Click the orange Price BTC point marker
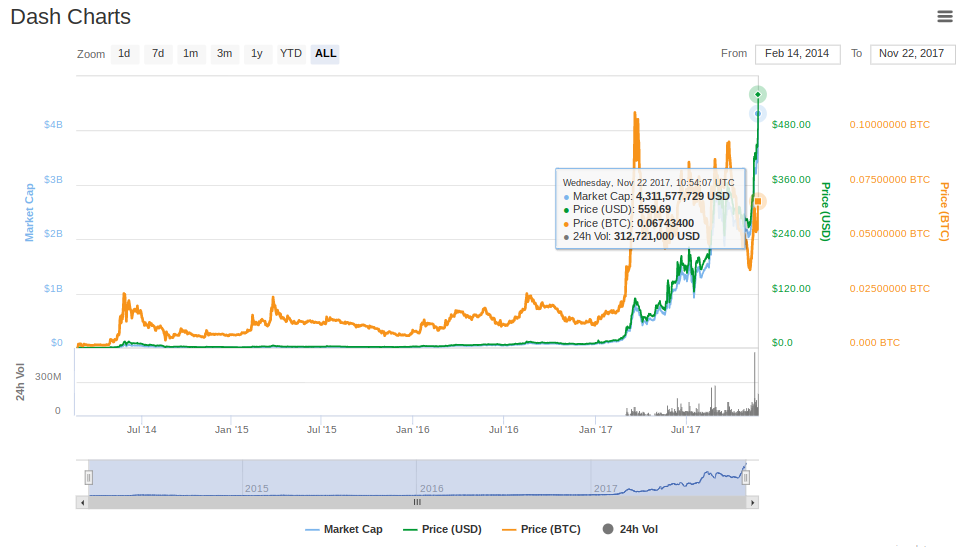This screenshot has height=547, width=974. point(758,201)
